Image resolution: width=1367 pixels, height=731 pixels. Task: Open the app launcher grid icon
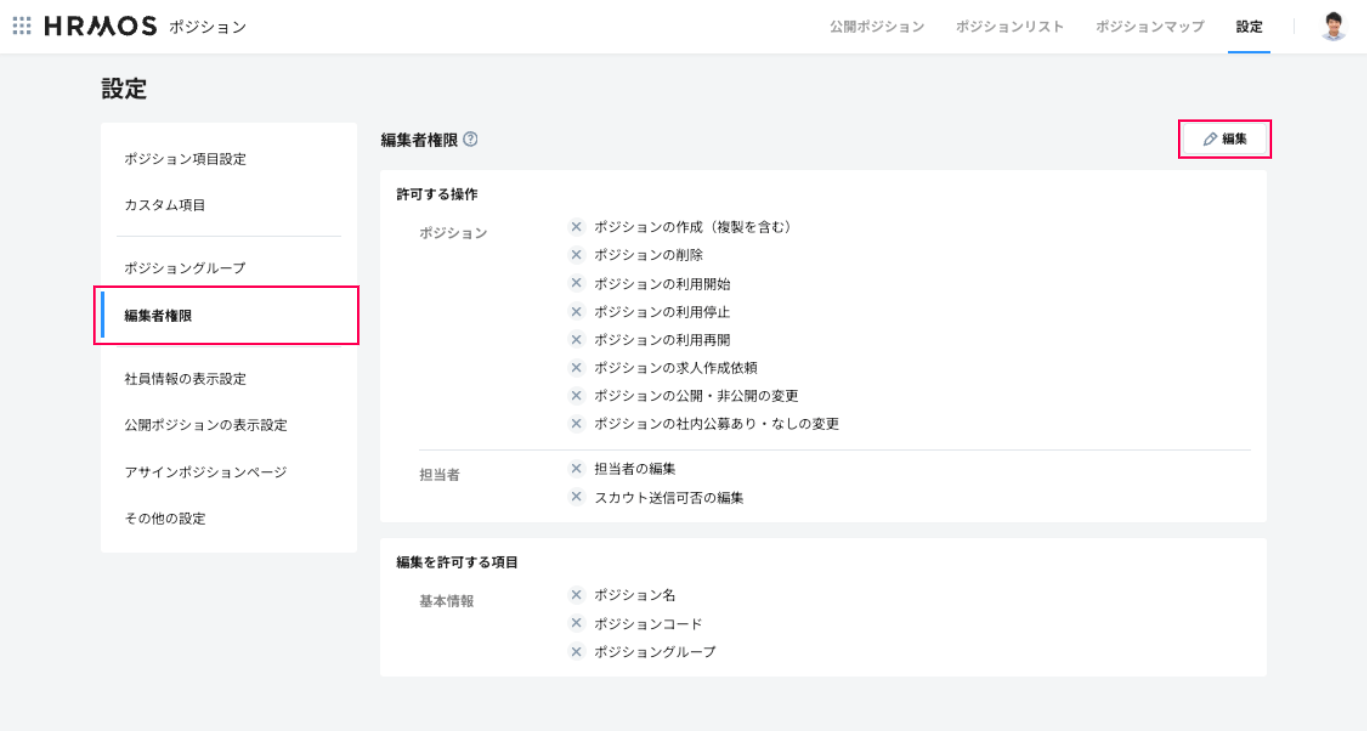click(22, 26)
